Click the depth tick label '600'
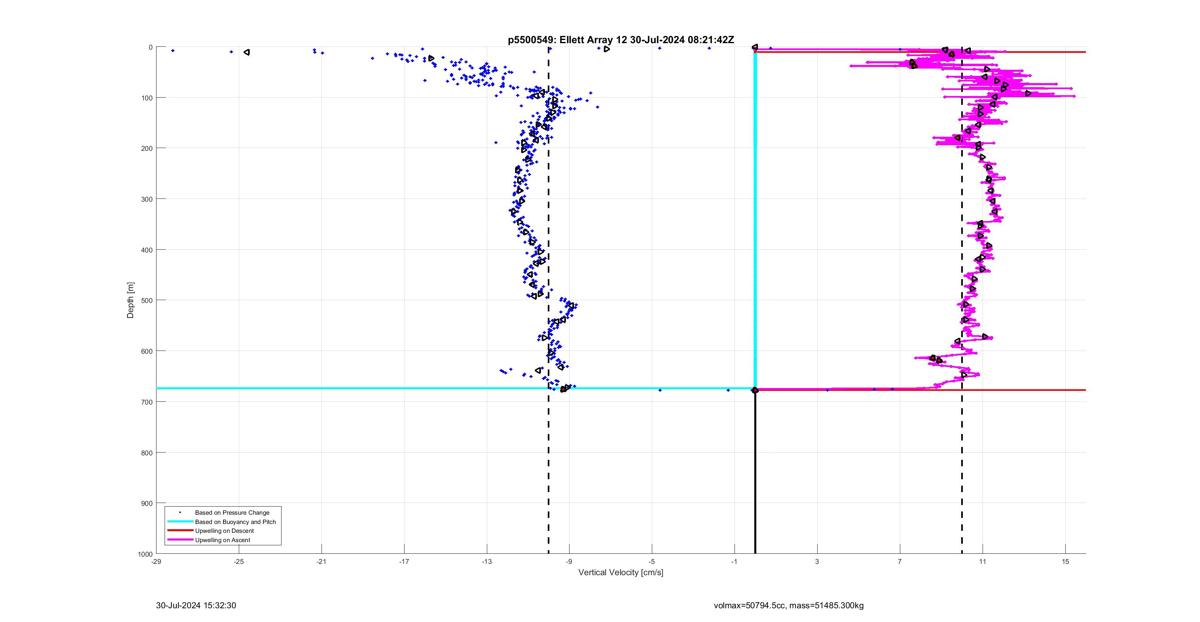Image resolution: width=1200 pixels, height=622 pixels. [146, 351]
